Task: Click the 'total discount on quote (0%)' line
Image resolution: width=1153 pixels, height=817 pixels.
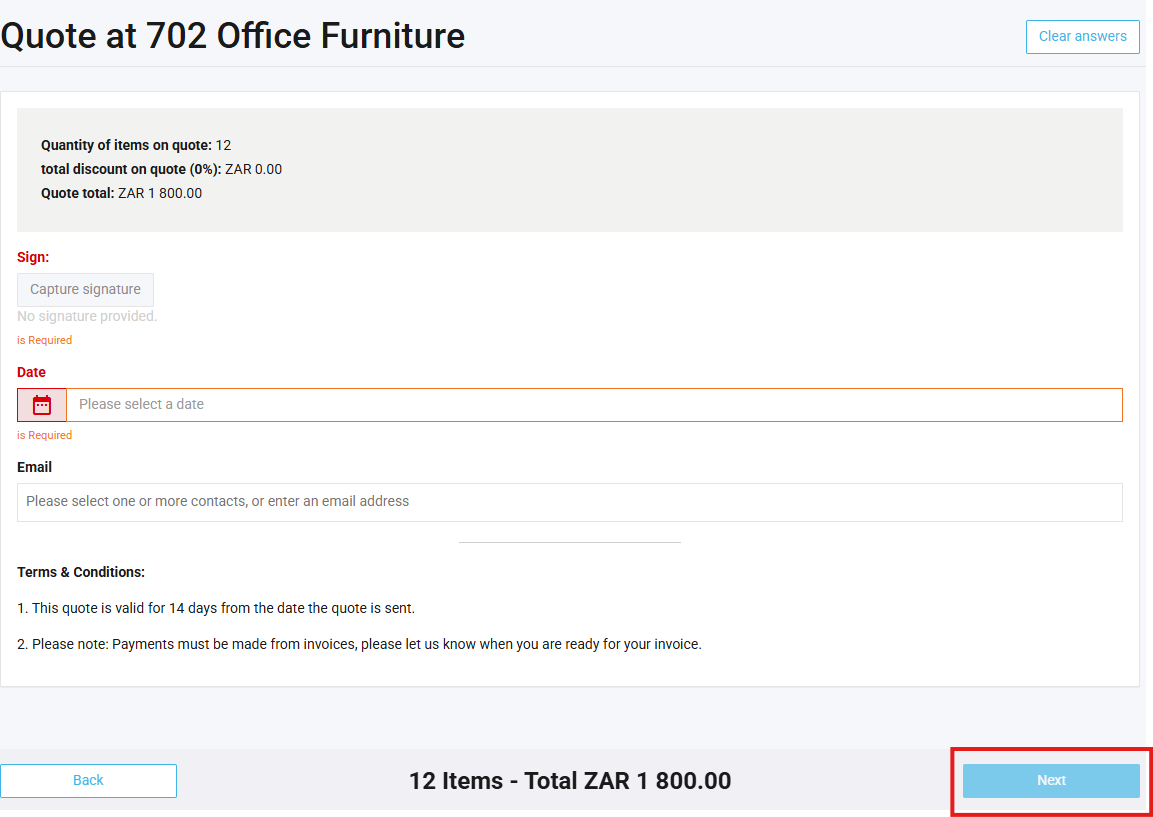Action: click(x=161, y=169)
